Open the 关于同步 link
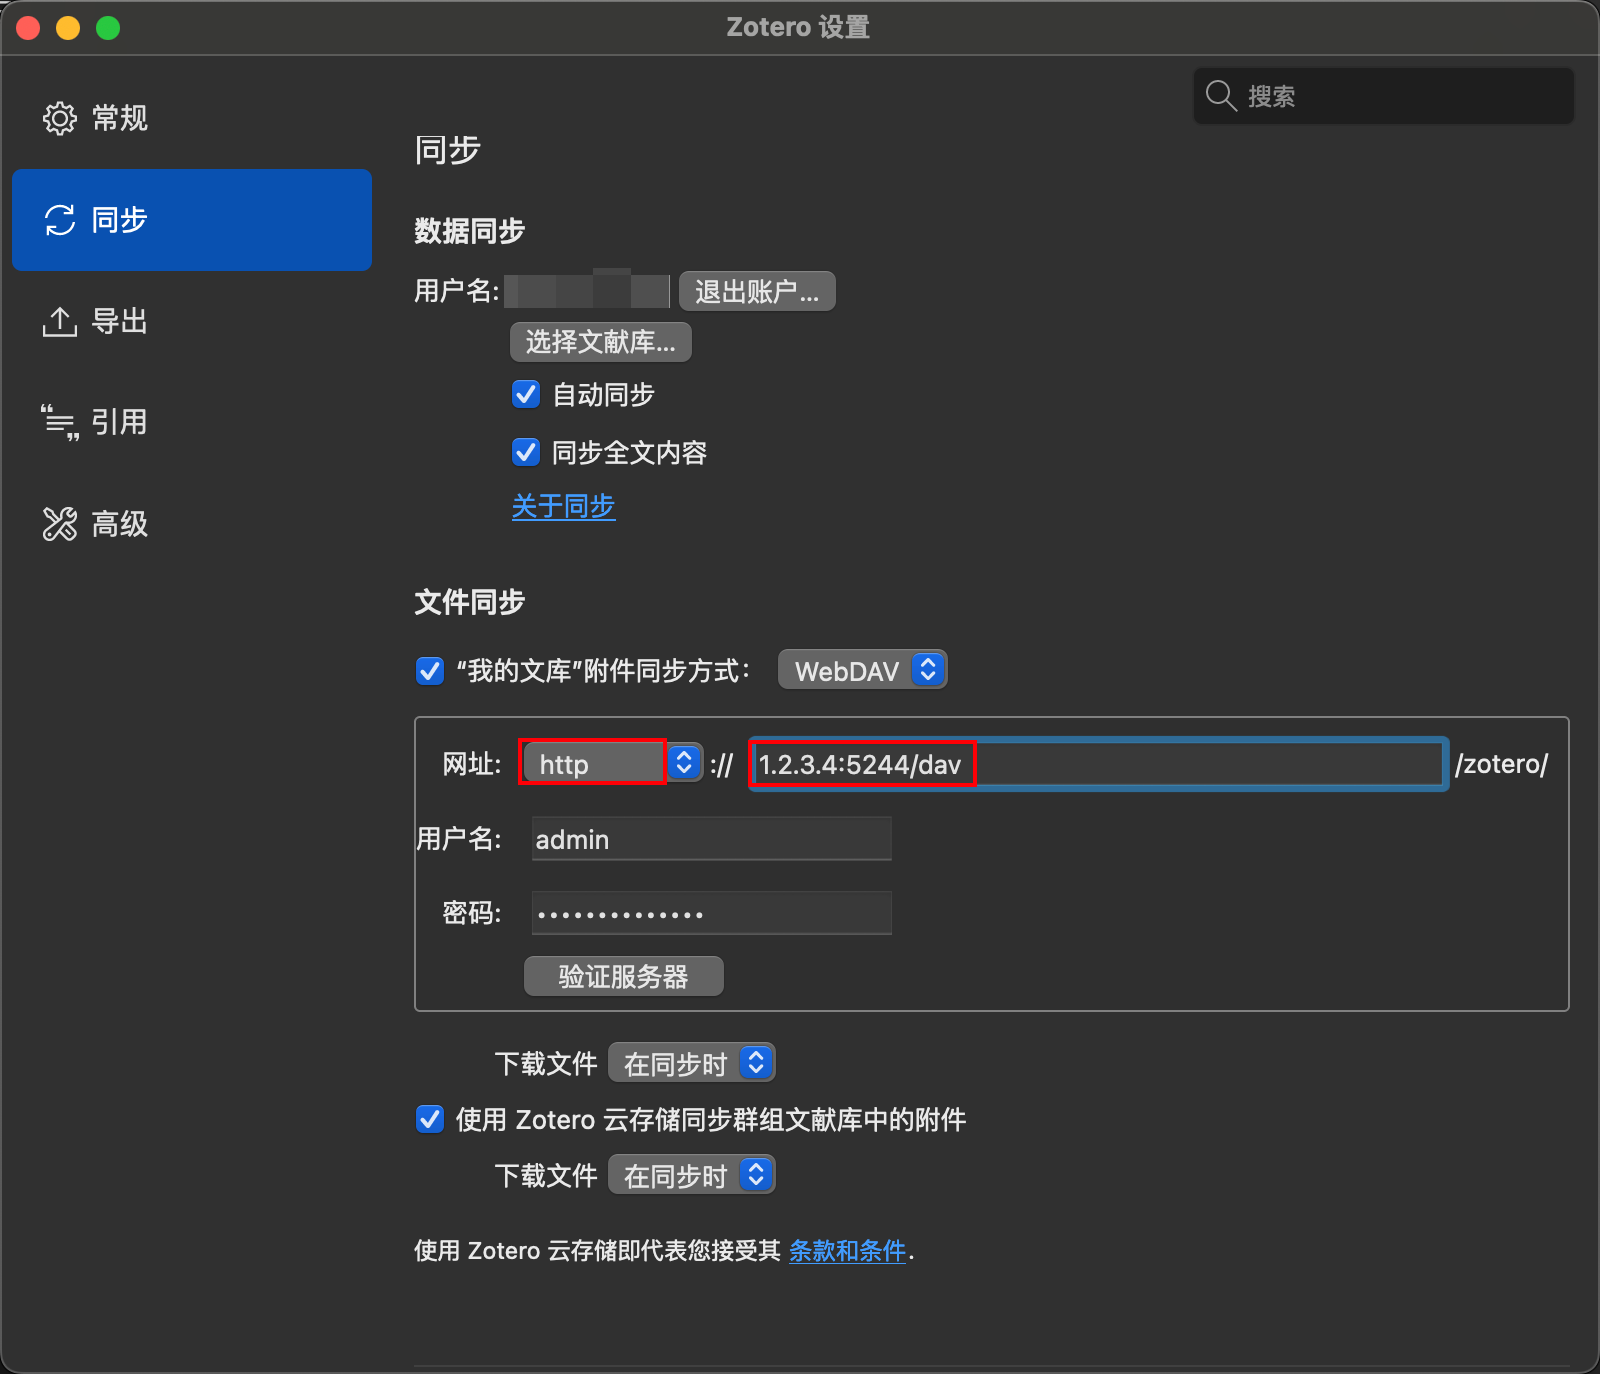The width and height of the screenshot is (1600, 1374). pos(564,507)
